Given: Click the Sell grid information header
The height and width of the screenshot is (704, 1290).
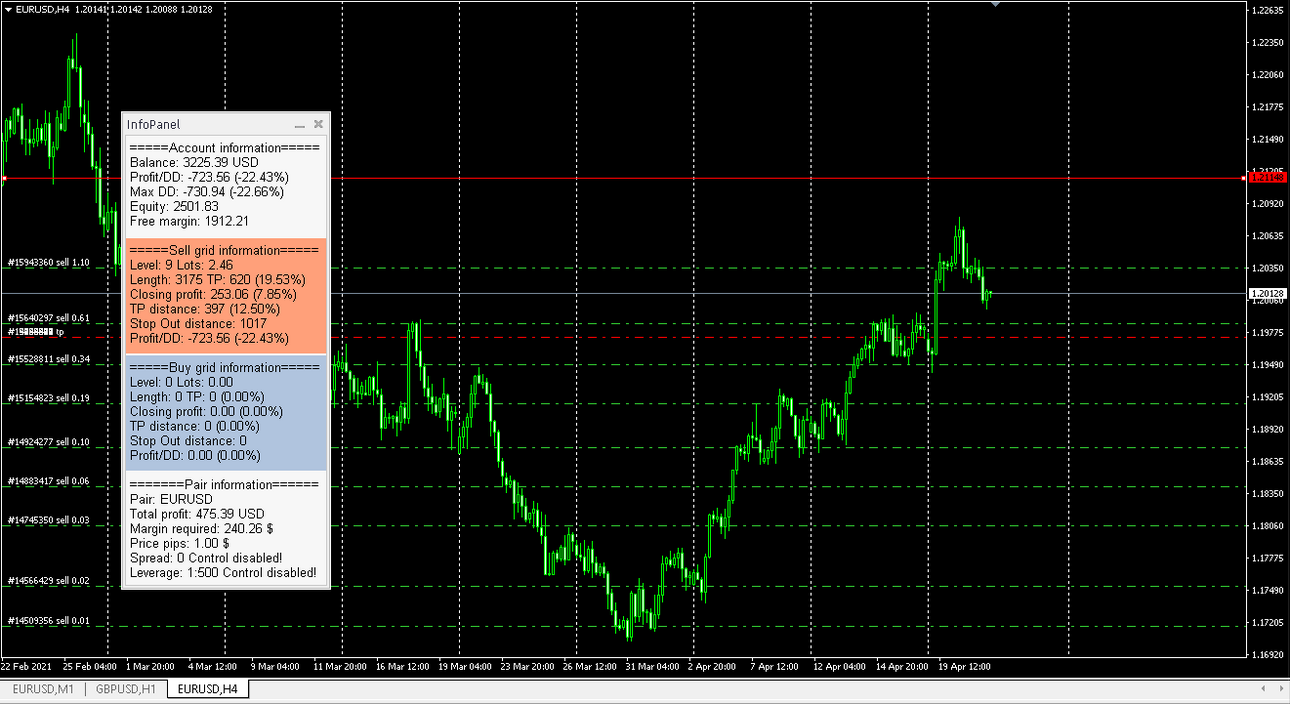Looking at the screenshot, I should (x=224, y=250).
